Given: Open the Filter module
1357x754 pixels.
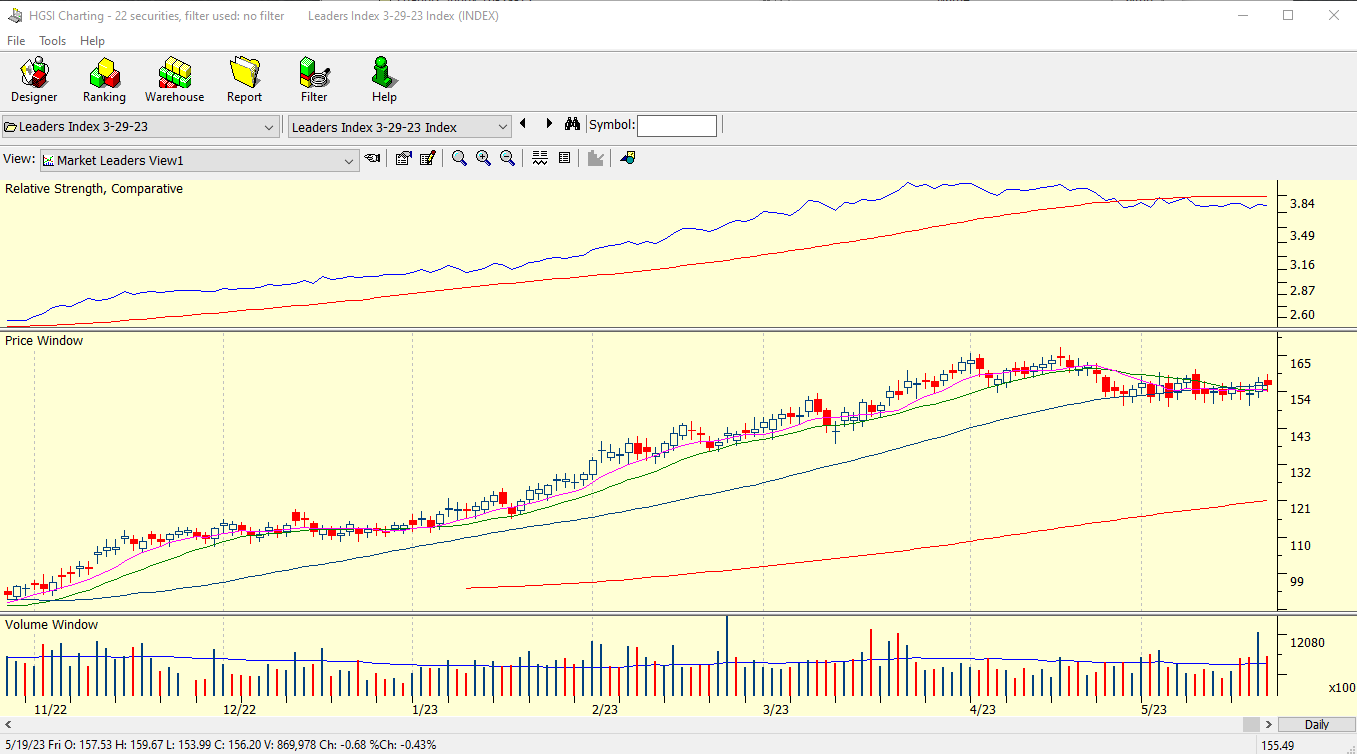Looking at the screenshot, I should (314, 80).
